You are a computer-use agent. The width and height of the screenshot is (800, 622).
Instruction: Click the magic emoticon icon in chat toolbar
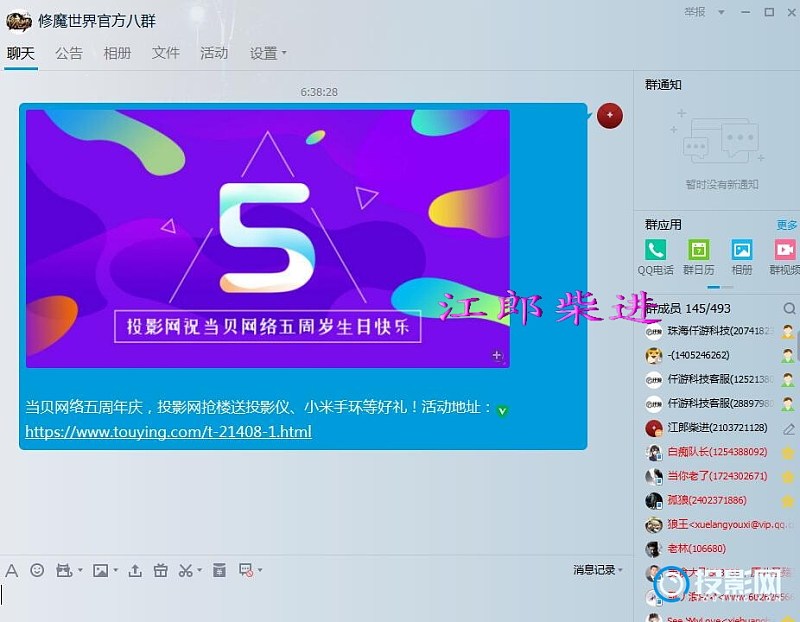(x=64, y=570)
